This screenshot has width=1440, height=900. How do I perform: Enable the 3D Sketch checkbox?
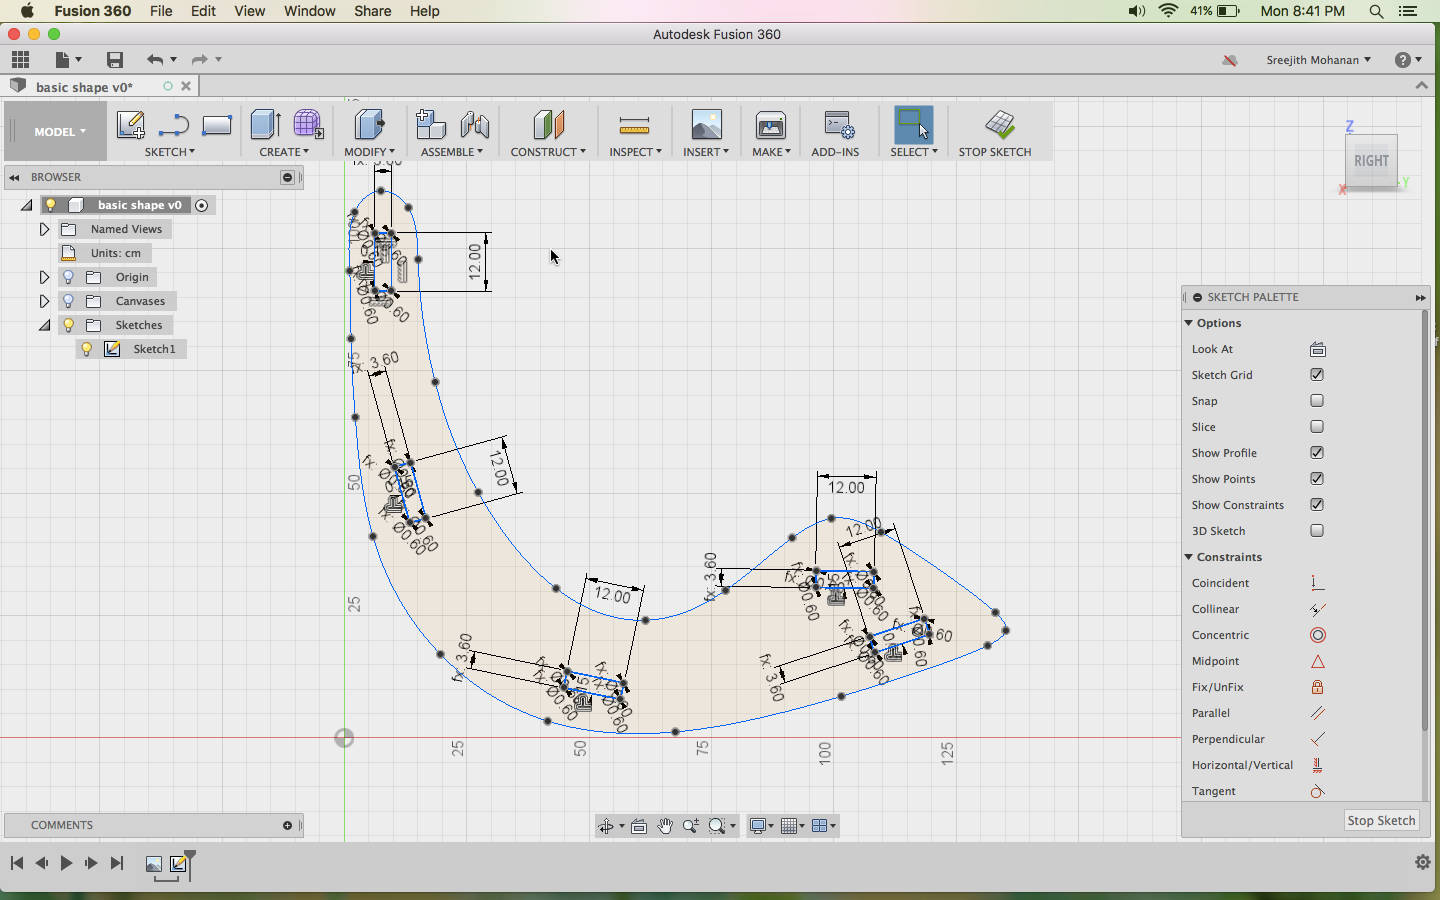click(x=1317, y=531)
